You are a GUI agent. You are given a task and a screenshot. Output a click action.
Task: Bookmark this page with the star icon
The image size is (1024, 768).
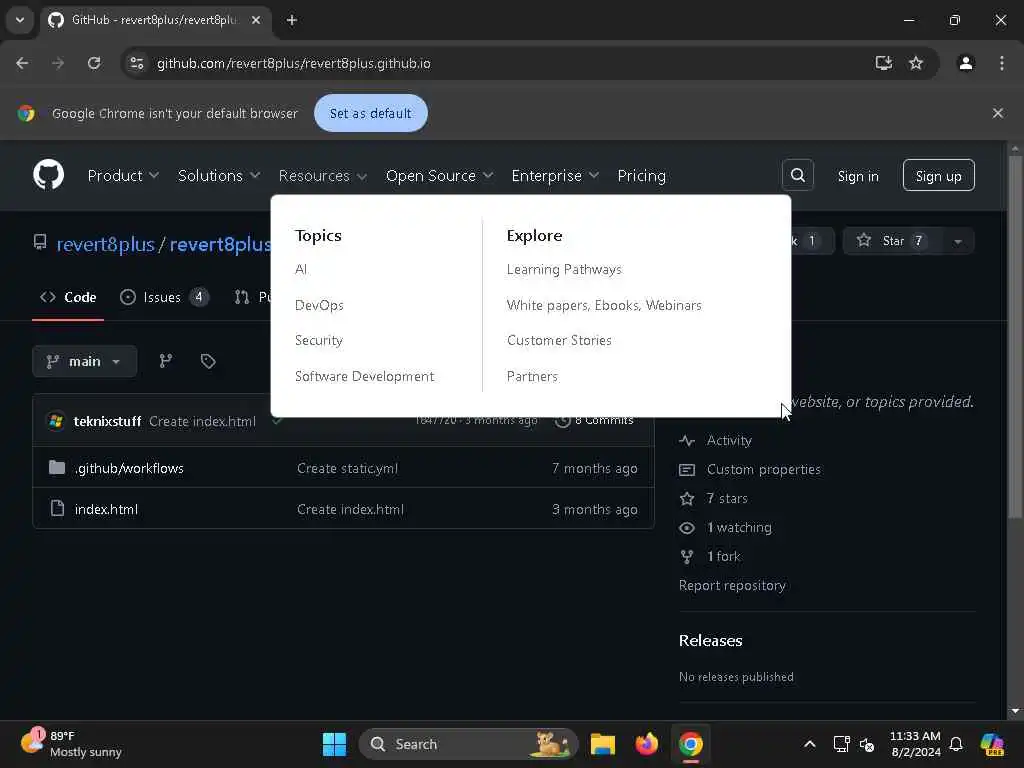tap(916, 63)
